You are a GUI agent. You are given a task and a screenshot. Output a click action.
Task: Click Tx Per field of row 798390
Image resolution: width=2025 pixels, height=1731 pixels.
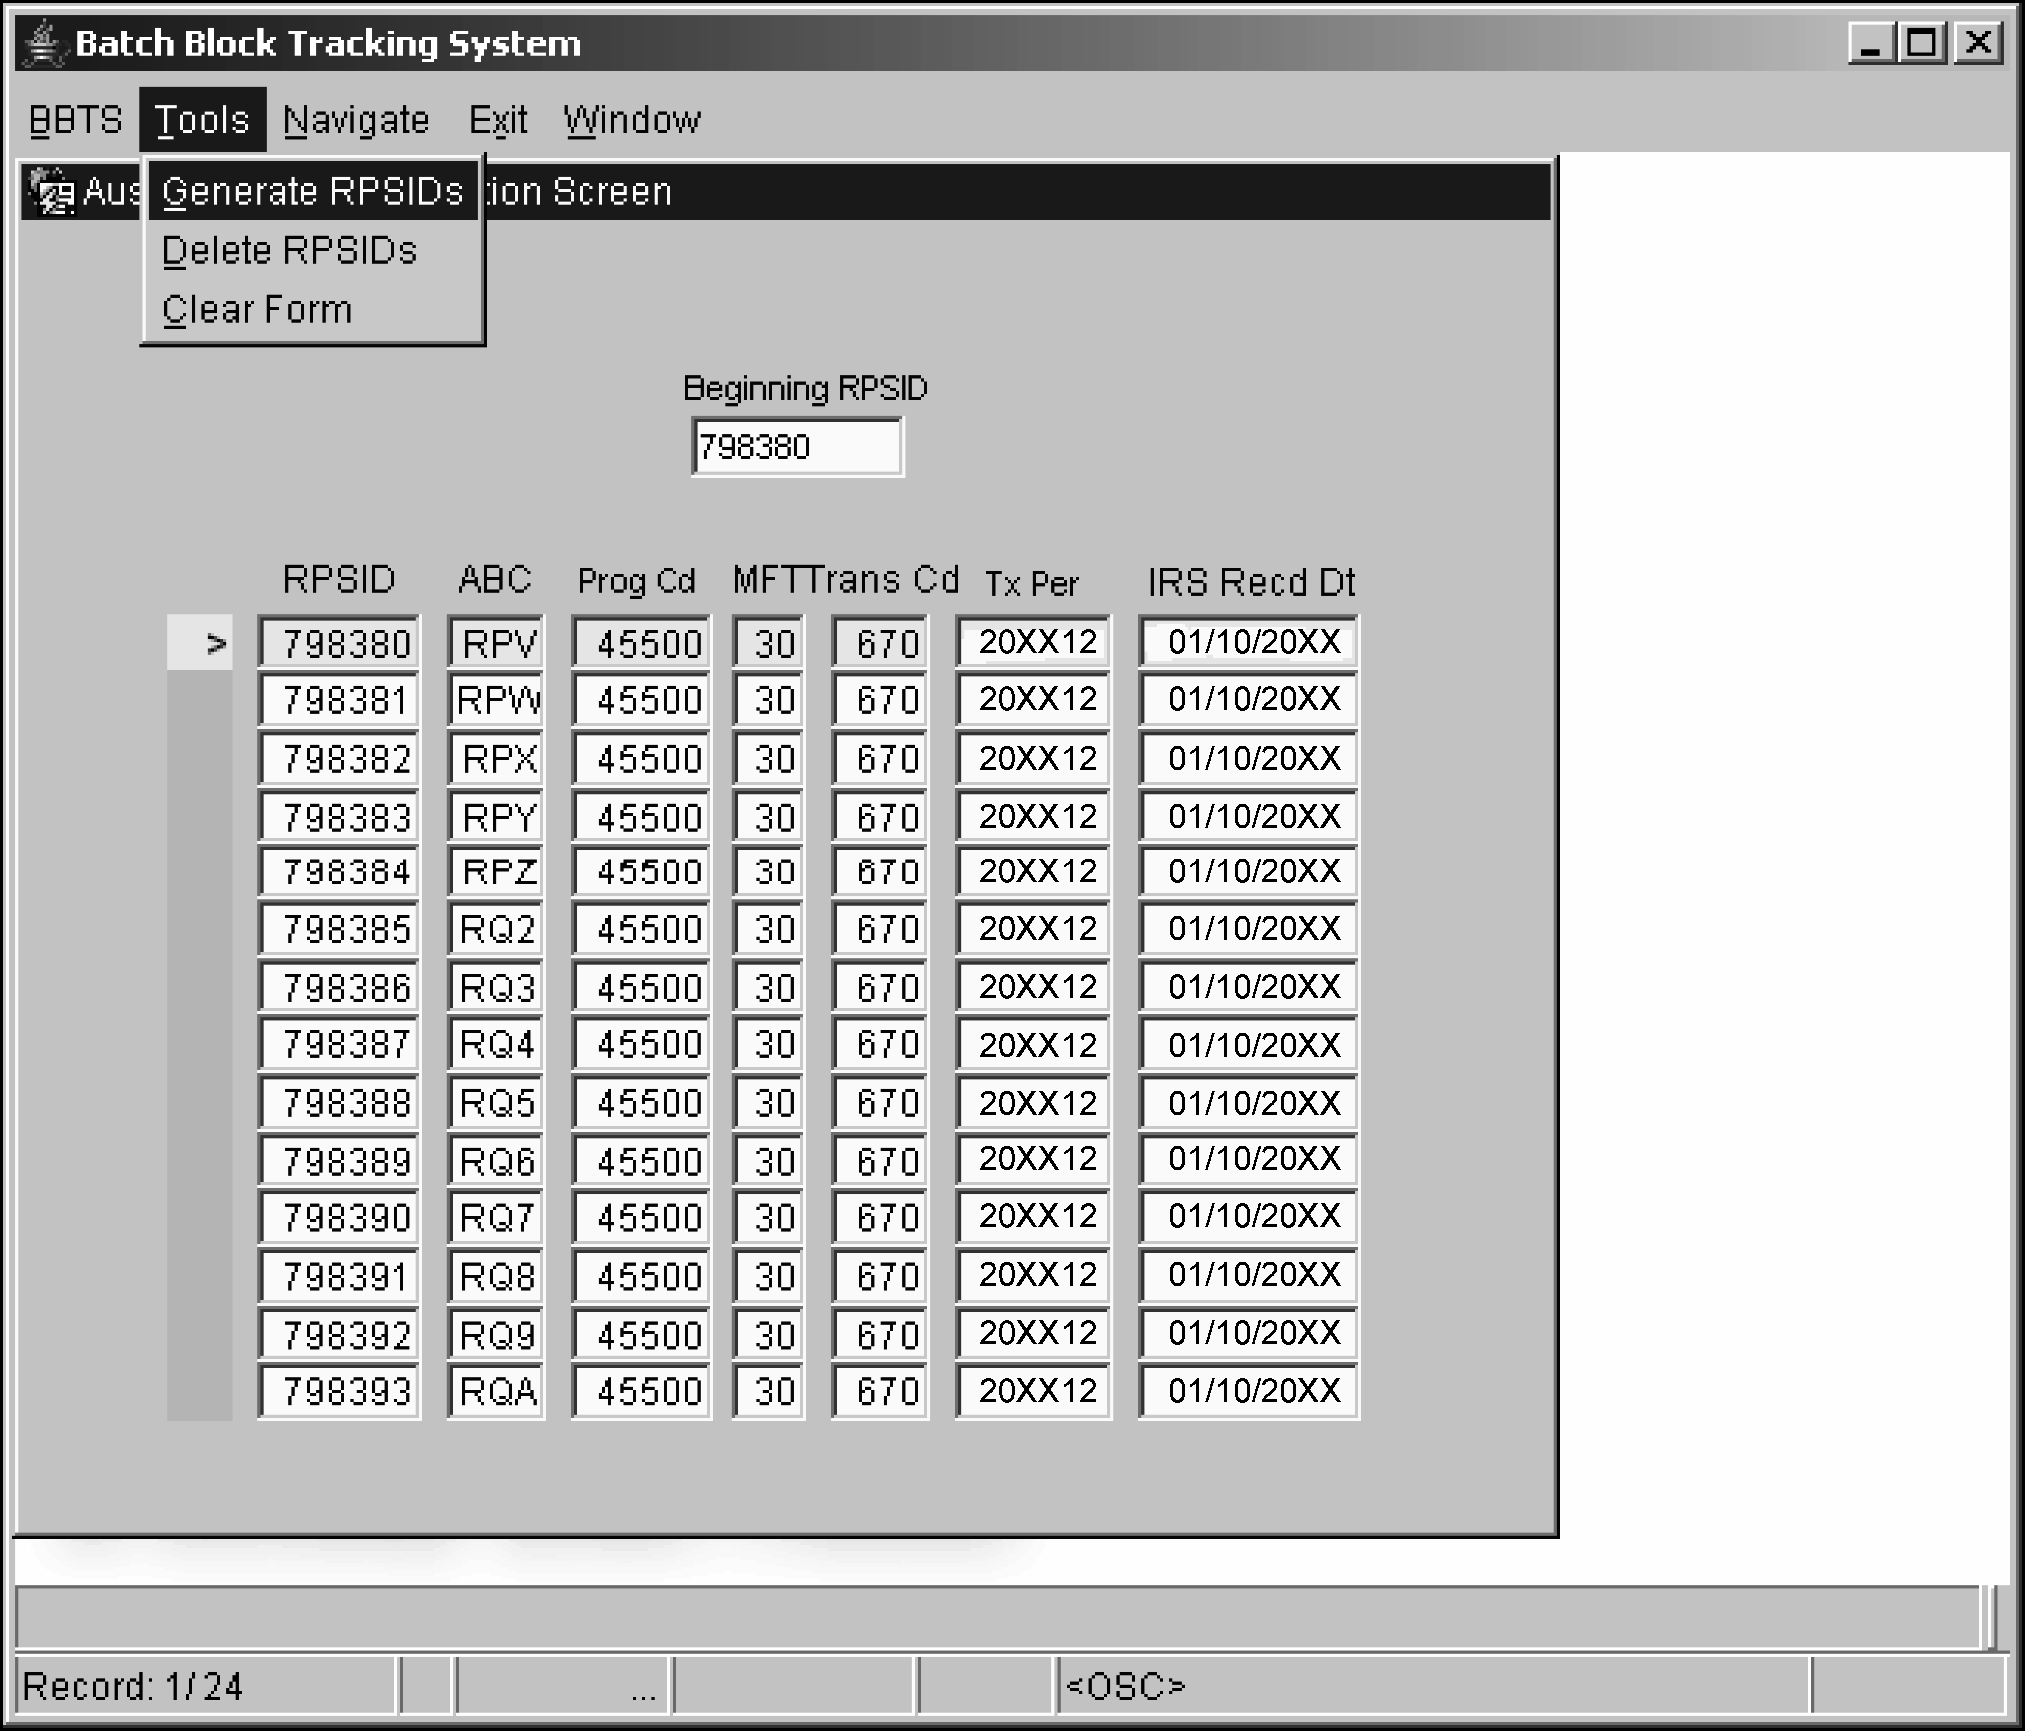[x=1033, y=1217]
